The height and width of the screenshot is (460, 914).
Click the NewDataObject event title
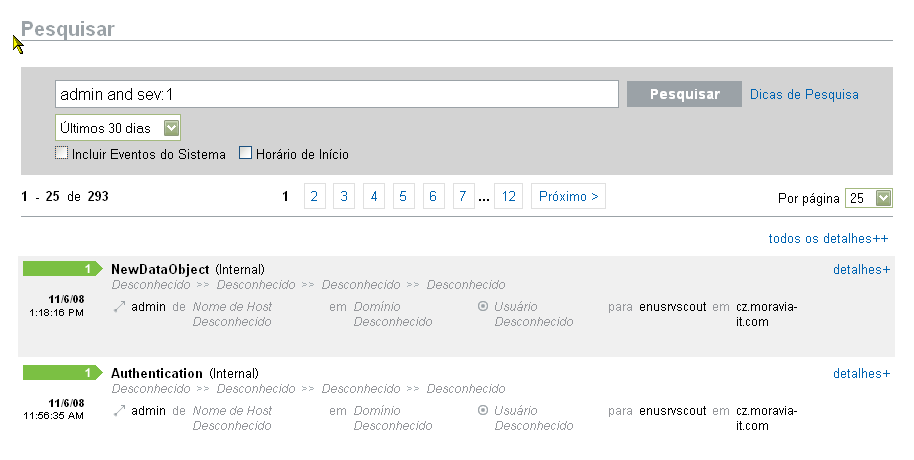coord(160,269)
